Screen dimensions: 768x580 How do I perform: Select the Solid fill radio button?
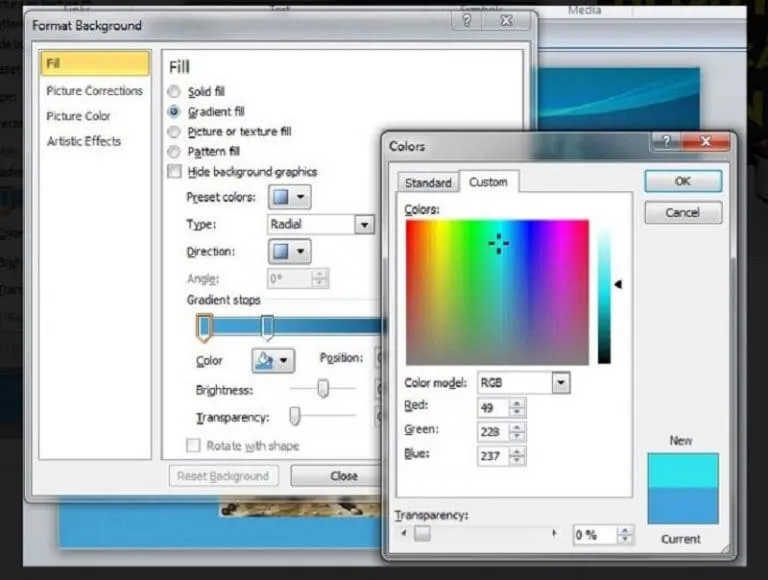pyautogui.click(x=174, y=92)
